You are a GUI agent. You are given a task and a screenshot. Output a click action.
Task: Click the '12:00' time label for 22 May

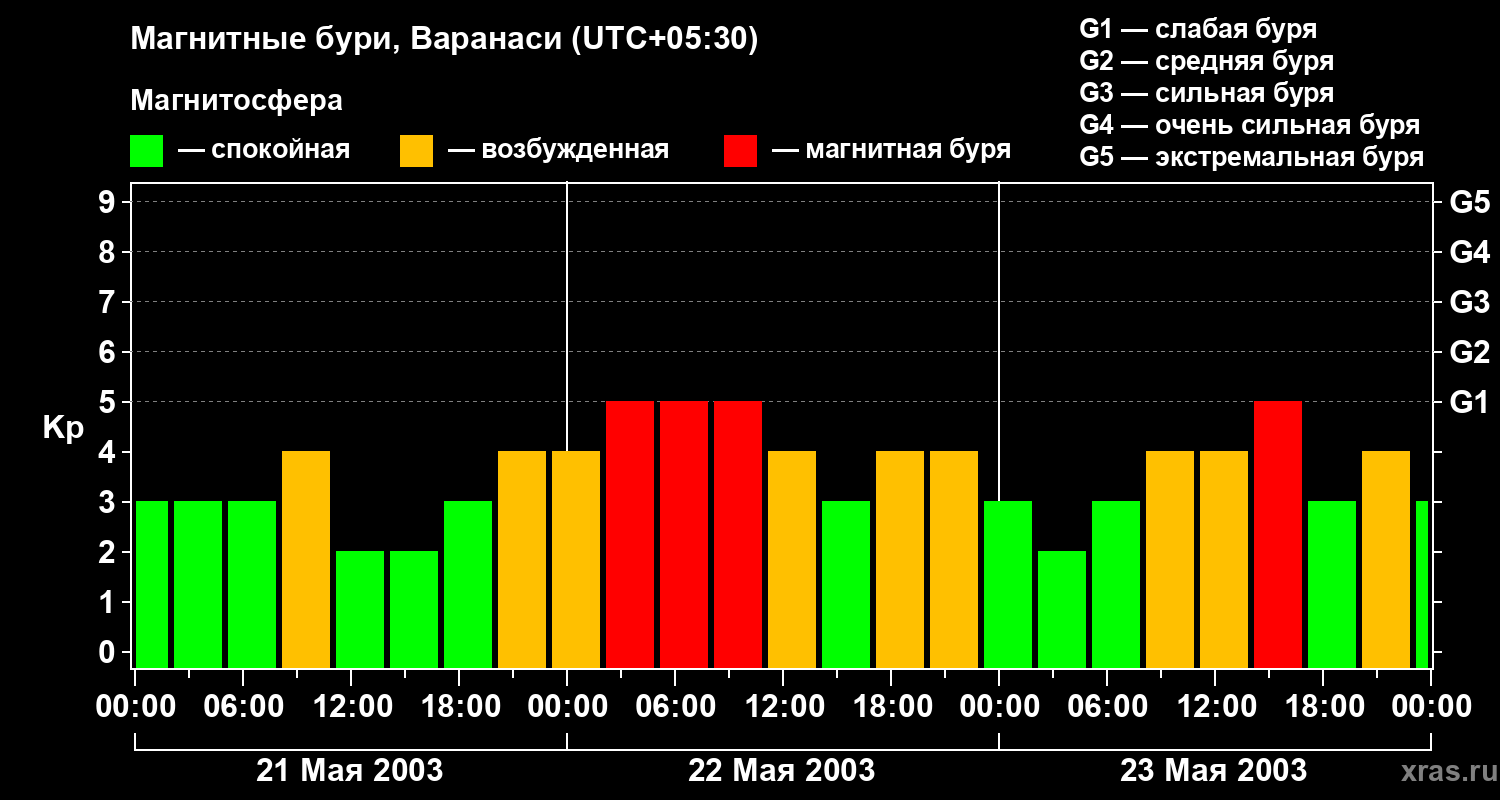tap(783, 707)
